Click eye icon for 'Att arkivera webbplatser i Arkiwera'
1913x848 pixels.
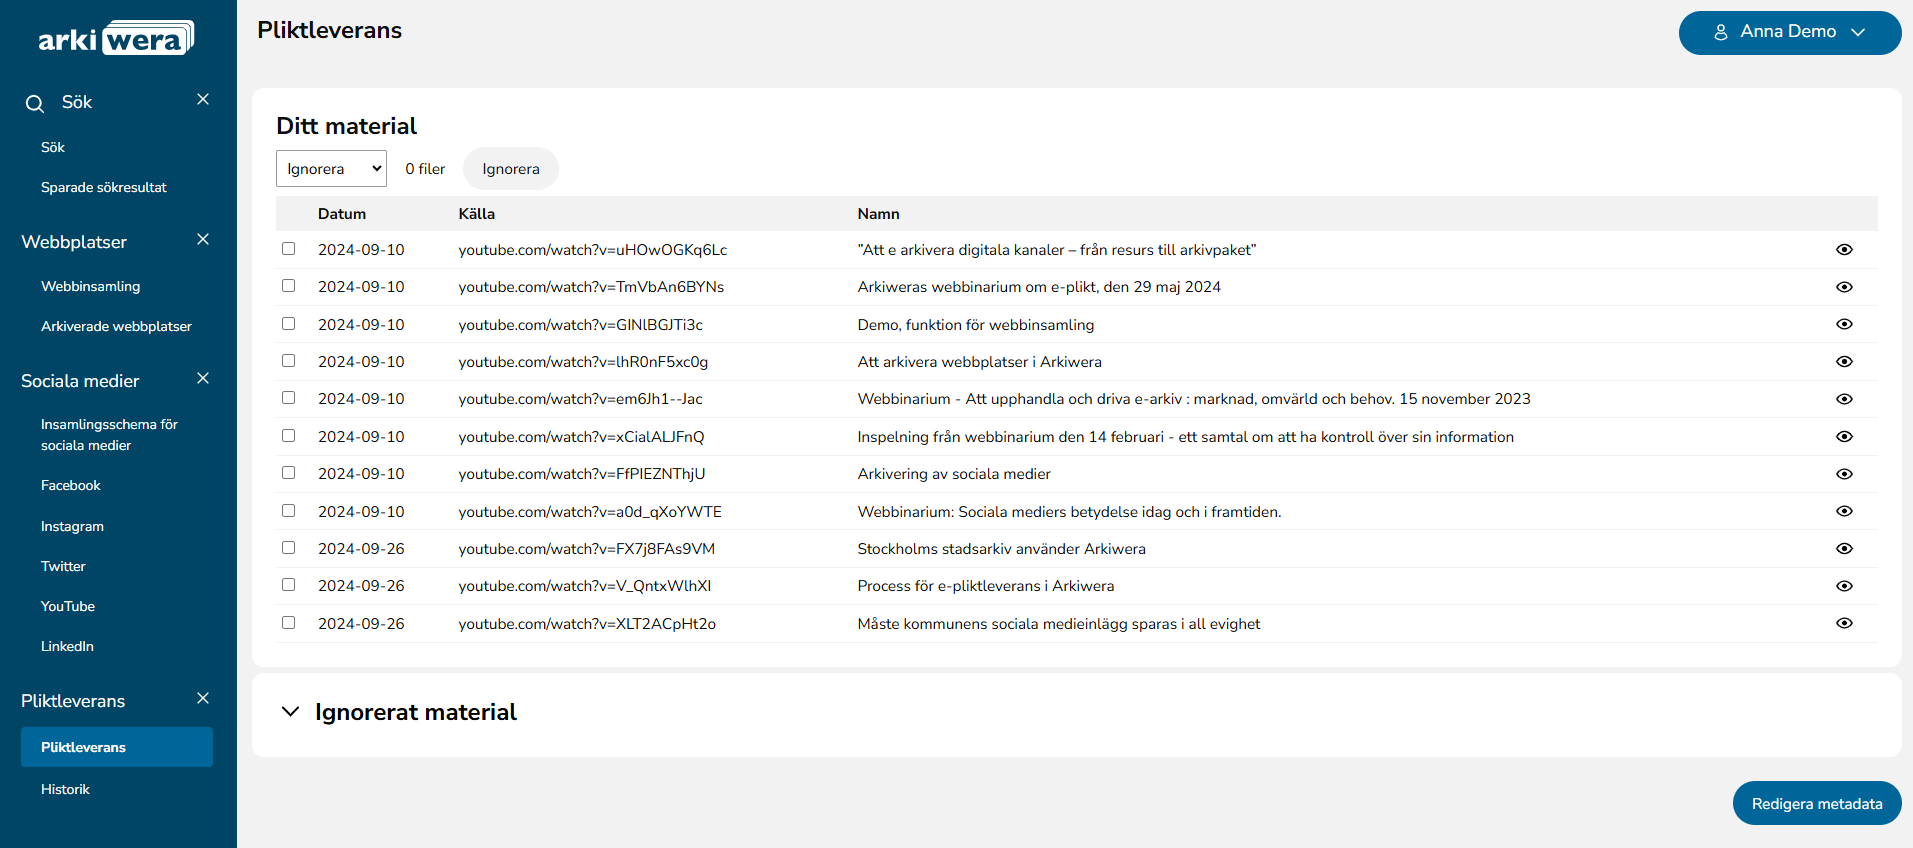1844,362
